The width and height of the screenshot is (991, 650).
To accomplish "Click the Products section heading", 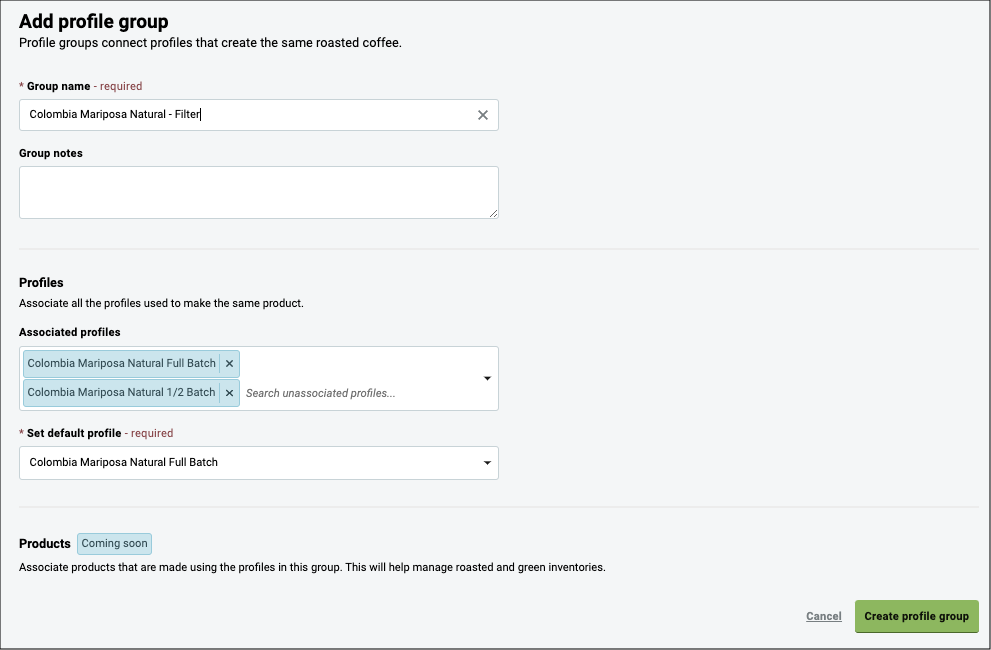I will click(x=45, y=544).
